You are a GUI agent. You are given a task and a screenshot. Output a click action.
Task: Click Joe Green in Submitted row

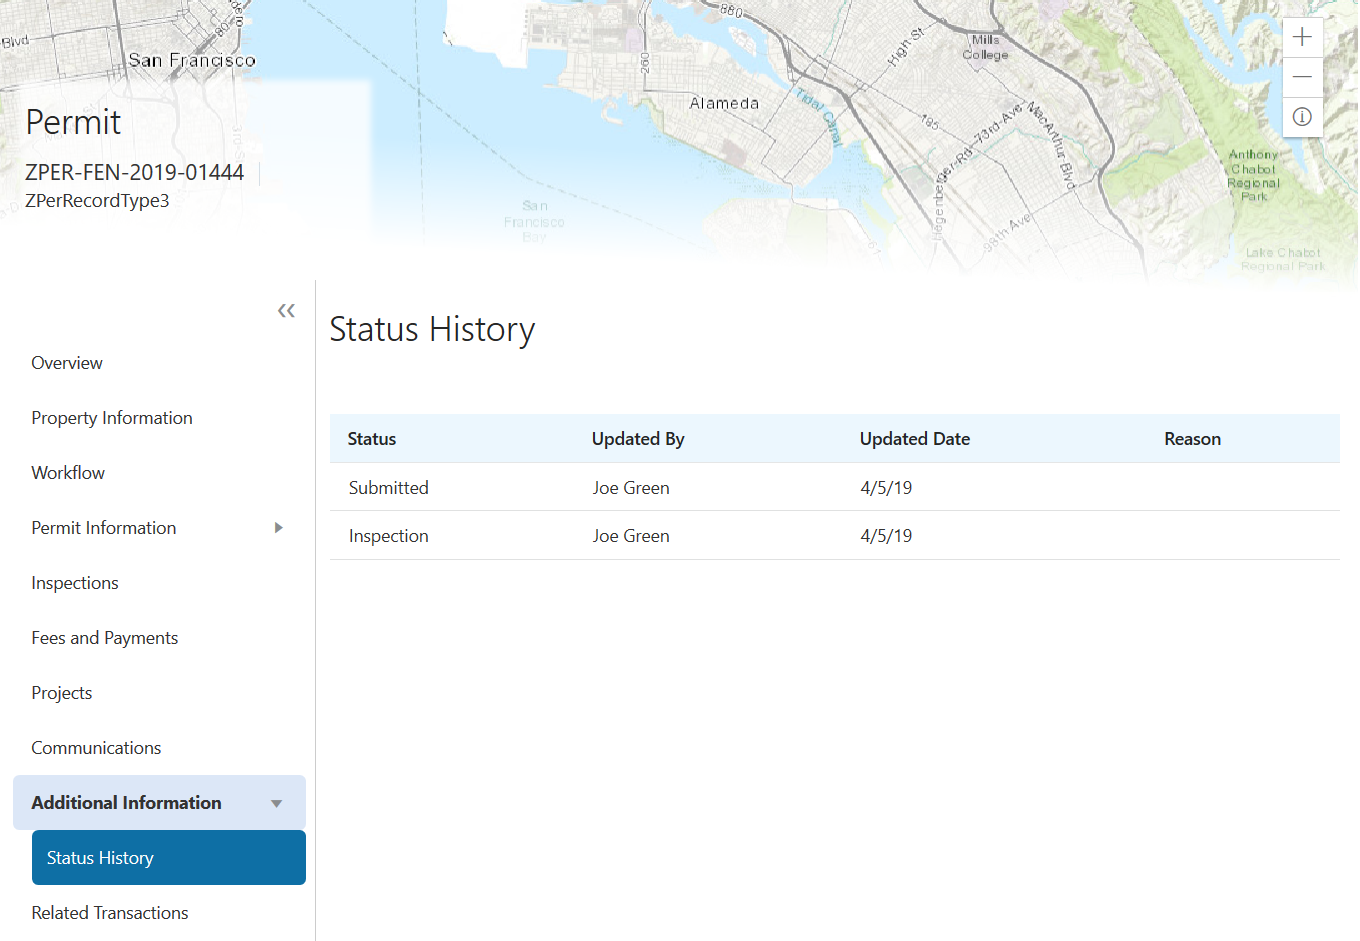631,488
